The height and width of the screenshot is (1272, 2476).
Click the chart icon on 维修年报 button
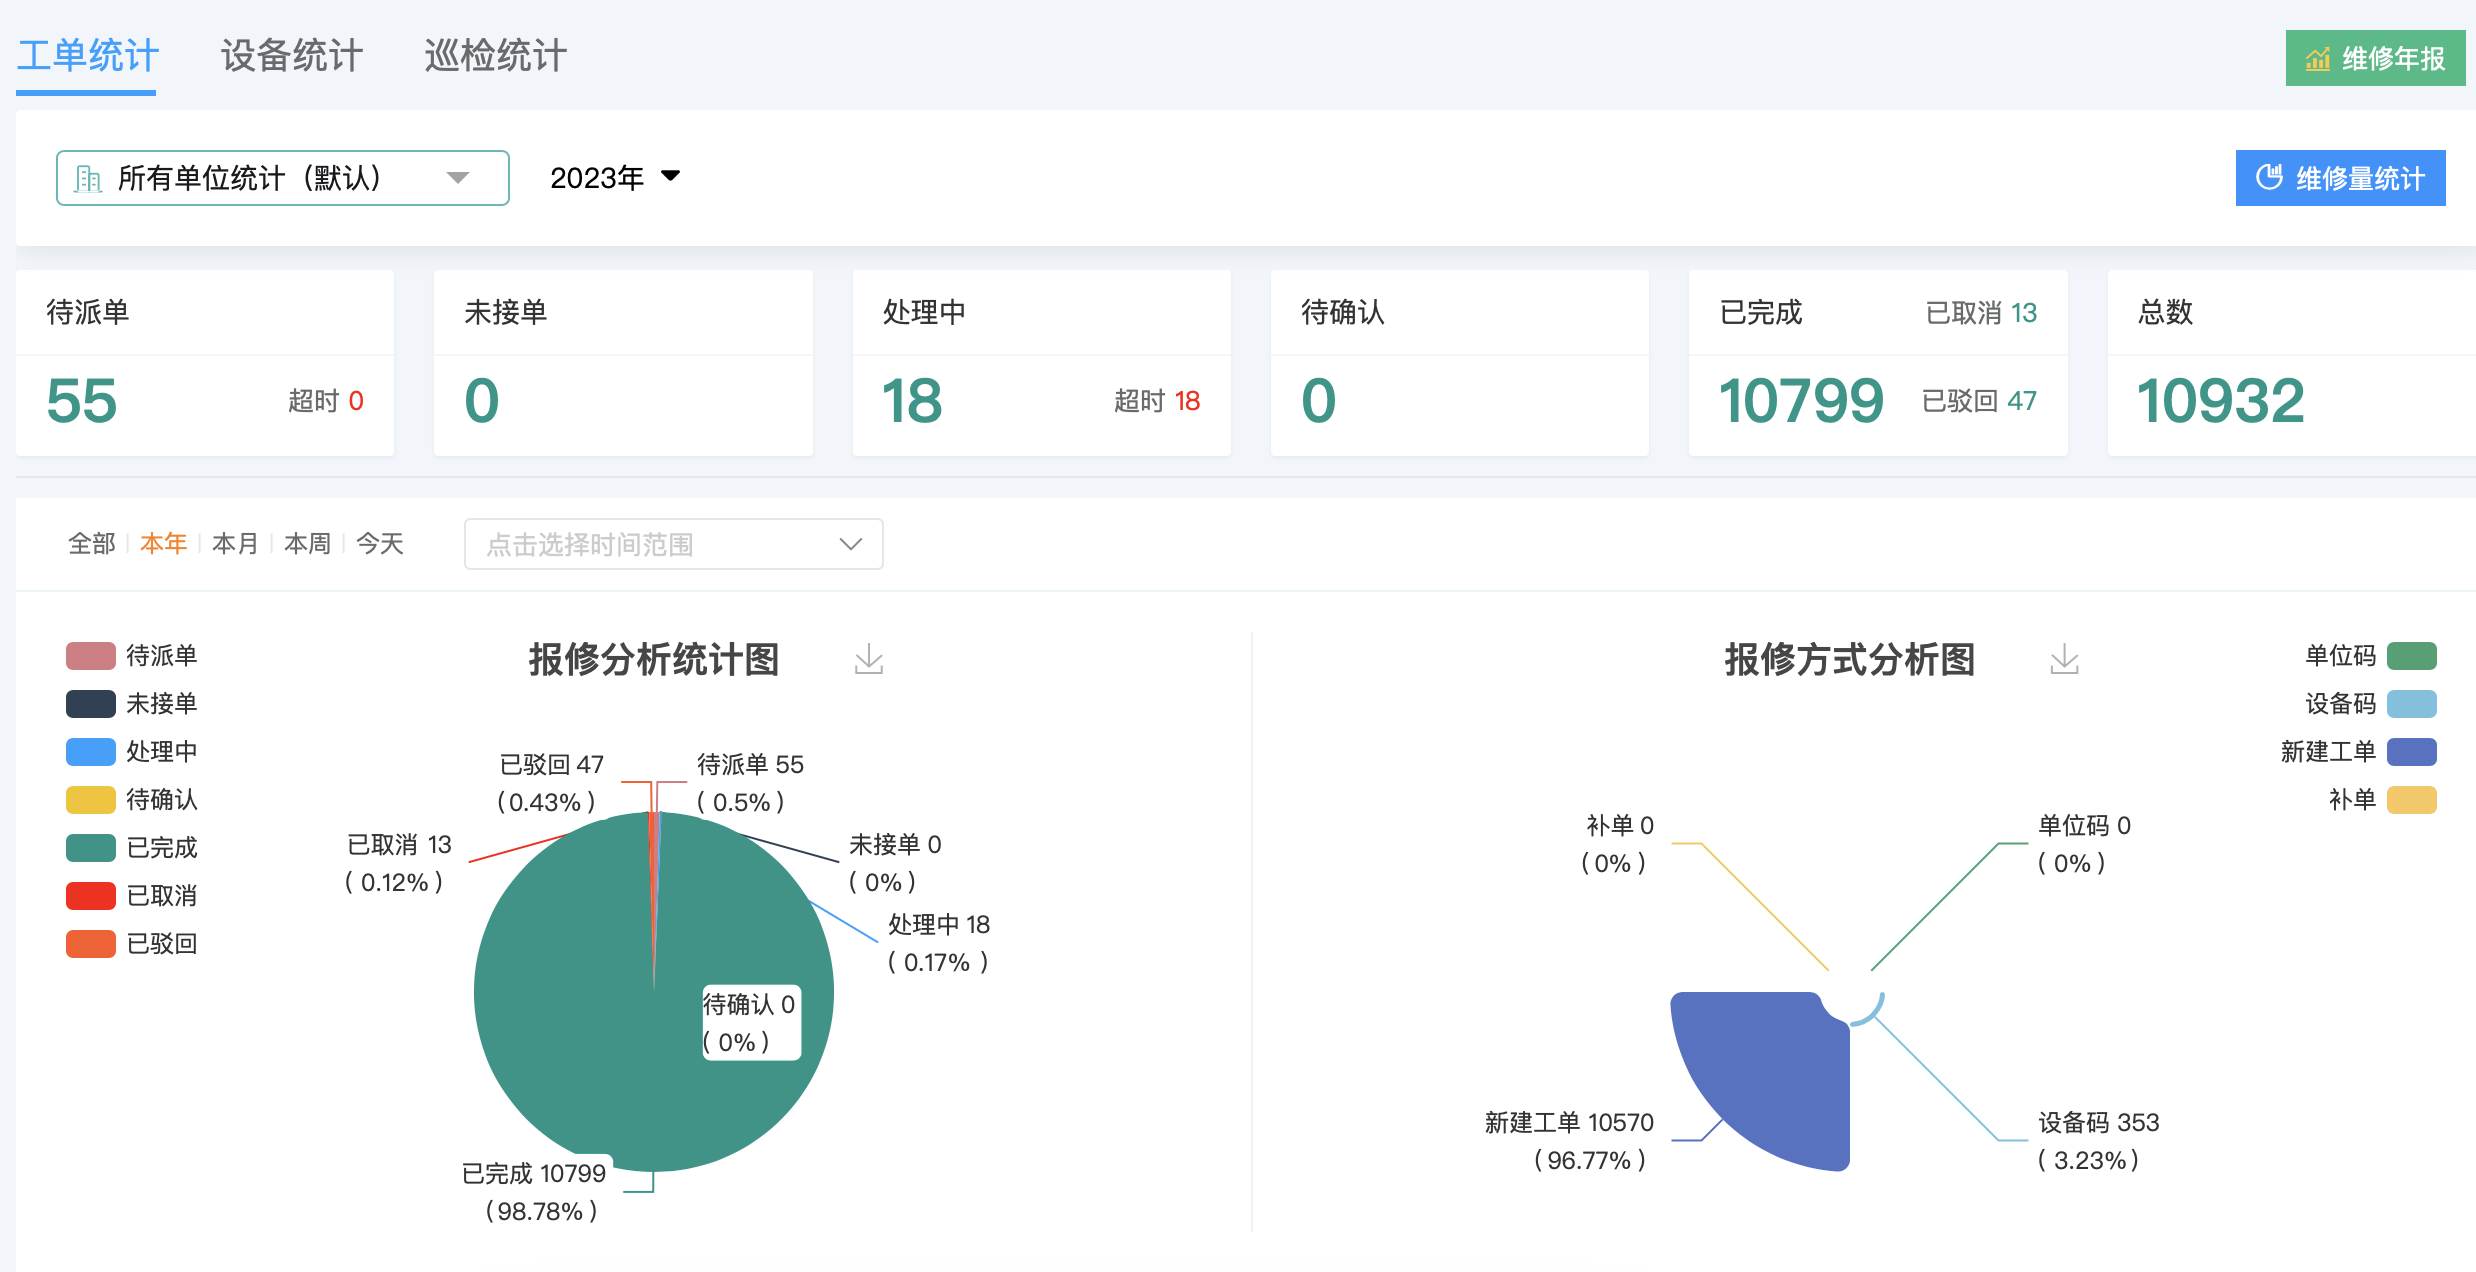coord(2317,59)
